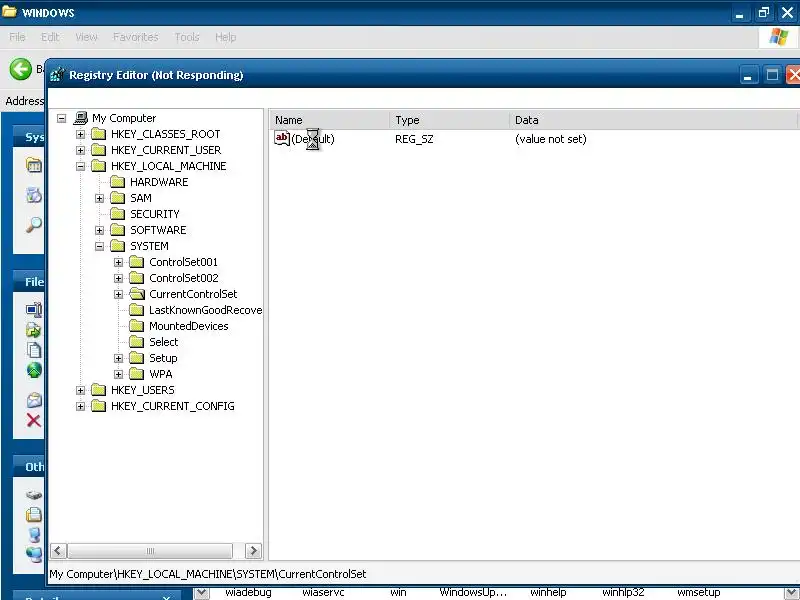Image resolution: width=800 pixels, height=600 pixels.
Task: Expand HKEY_CLASSES_ROOT with plus box
Action: pyautogui.click(x=81, y=134)
